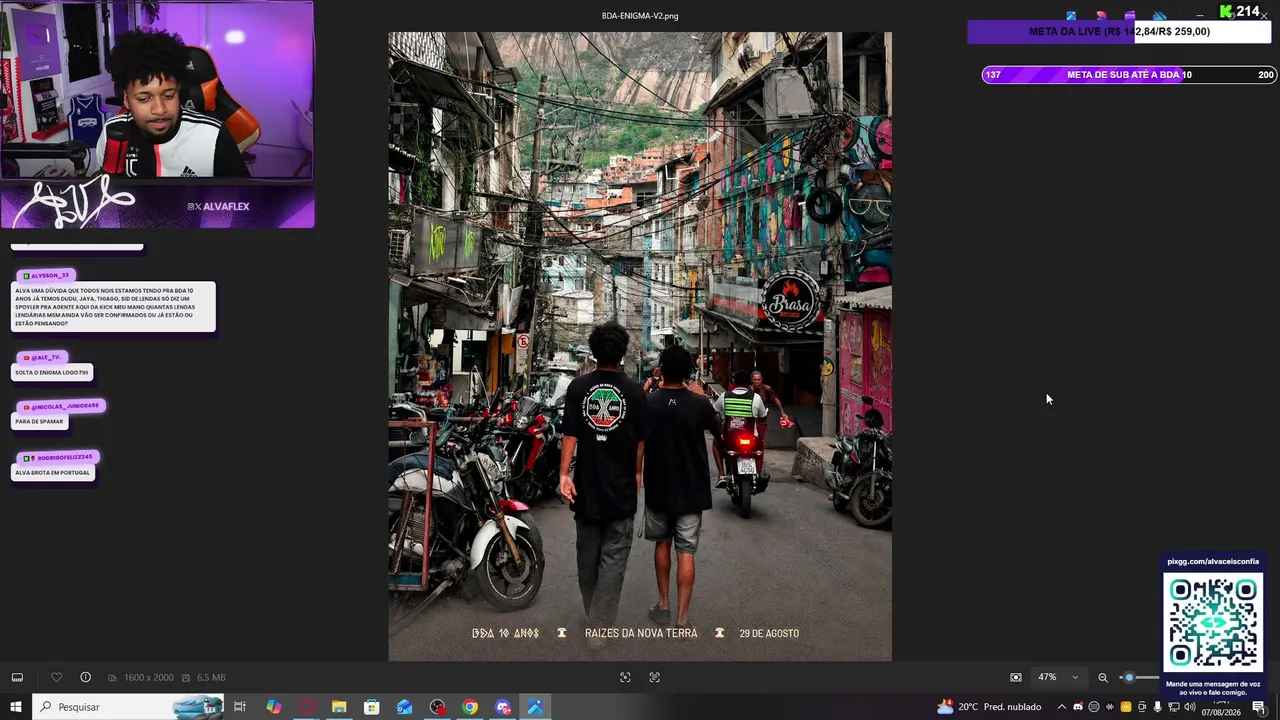Image resolution: width=1280 pixels, height=720 pixels.
Task: Open the Photos edit image icon
Action: [x=1071, y=16]
